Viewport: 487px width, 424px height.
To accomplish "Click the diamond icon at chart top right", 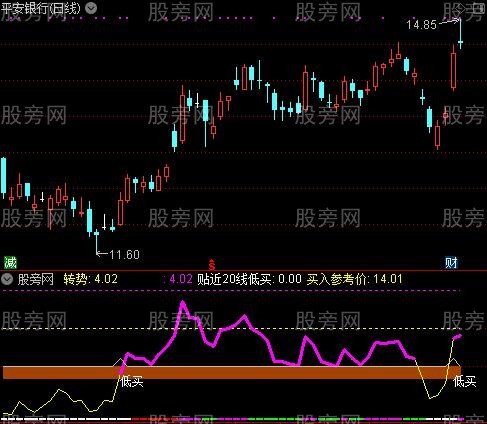I will pos(461,8).
